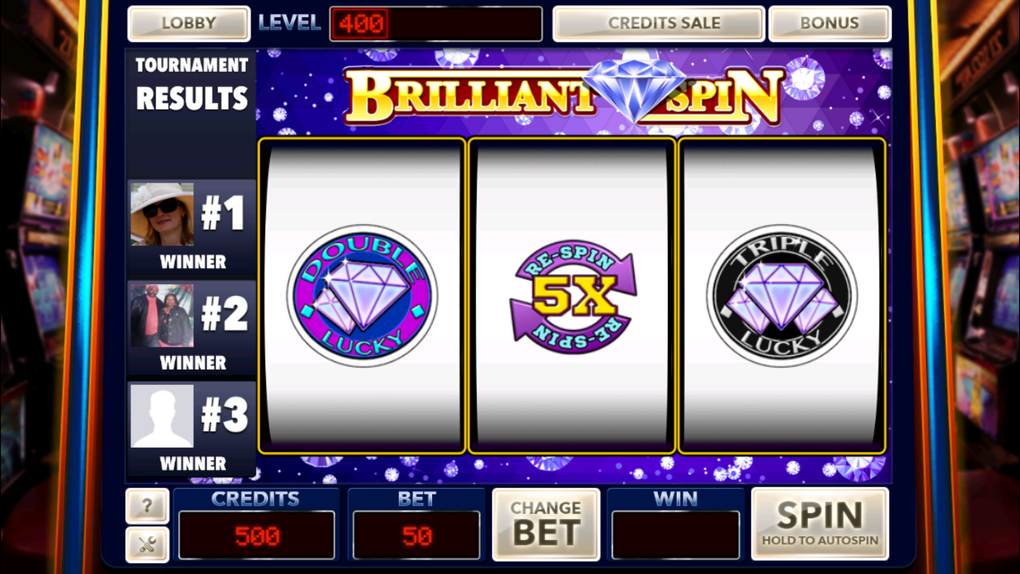This screenshot has width=1020, height=574.
Task: Open the wrench and screwdriver settings icon
Action: tap(147, 544)
